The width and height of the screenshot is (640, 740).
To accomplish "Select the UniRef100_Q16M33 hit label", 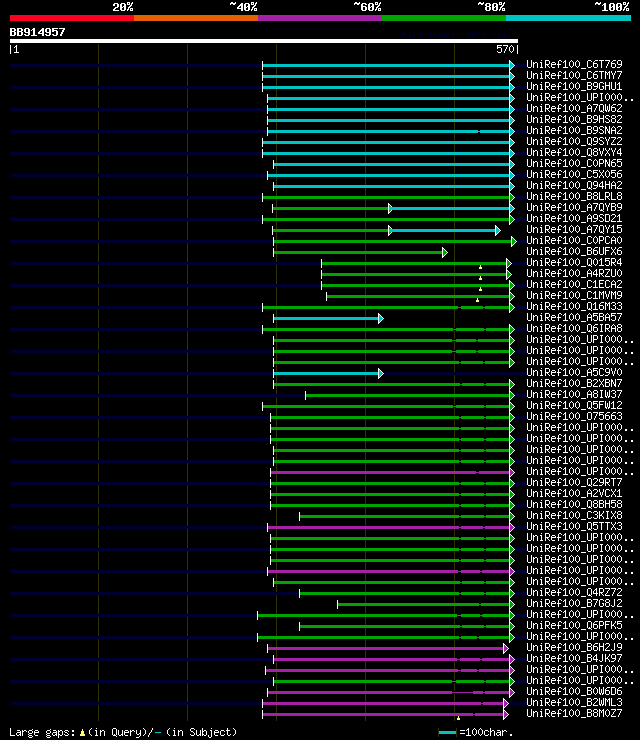I will pos(574,306).
